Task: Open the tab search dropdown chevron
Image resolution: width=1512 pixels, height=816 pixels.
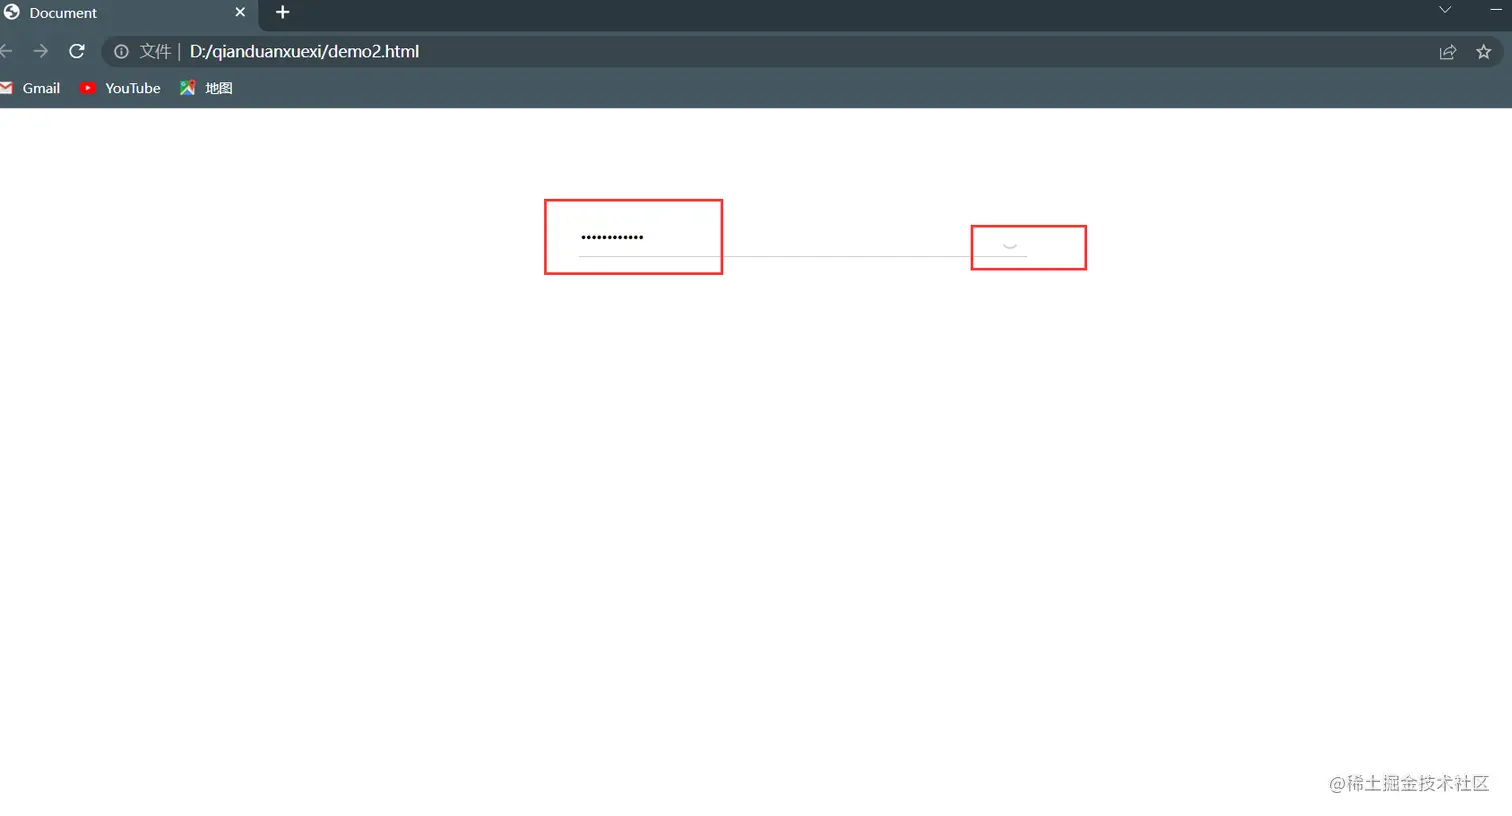Action: pos(1445,10)
